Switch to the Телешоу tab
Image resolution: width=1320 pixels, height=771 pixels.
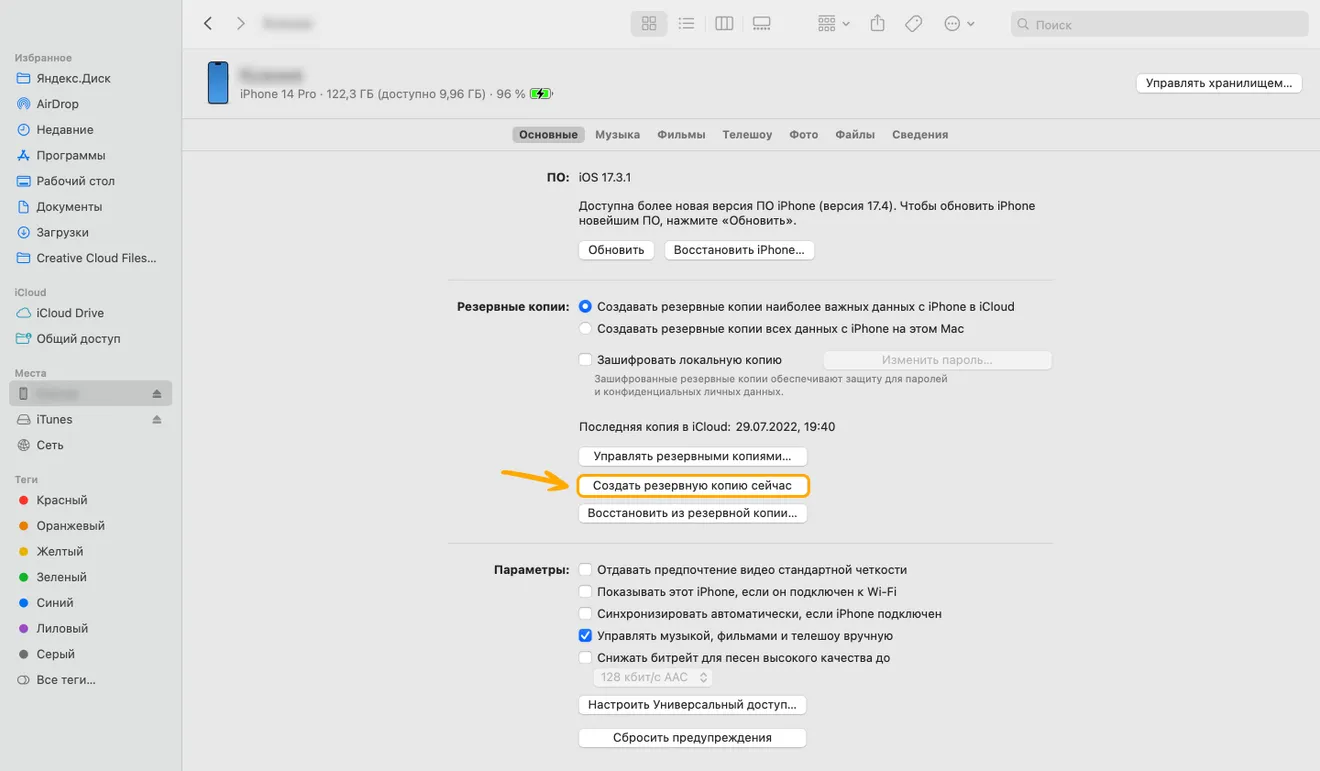747,134
